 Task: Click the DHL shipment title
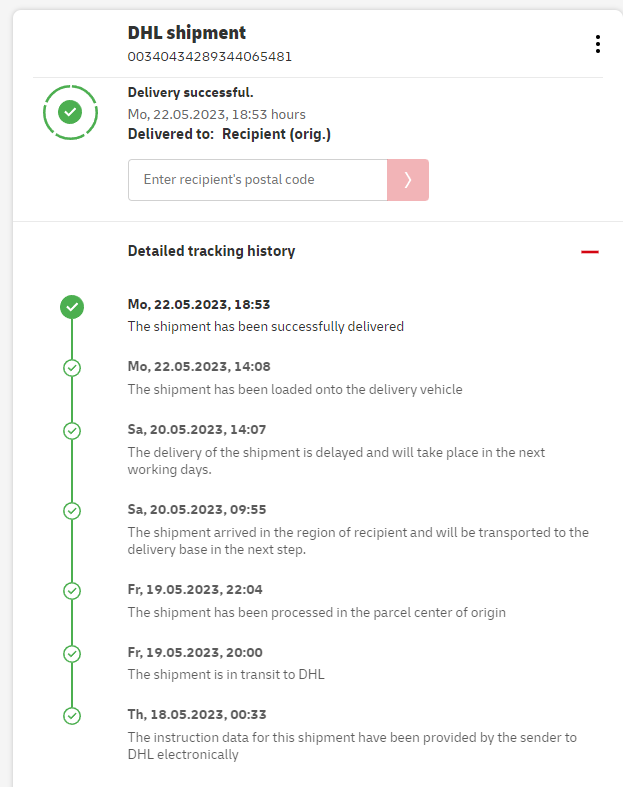tap(186, 33)
